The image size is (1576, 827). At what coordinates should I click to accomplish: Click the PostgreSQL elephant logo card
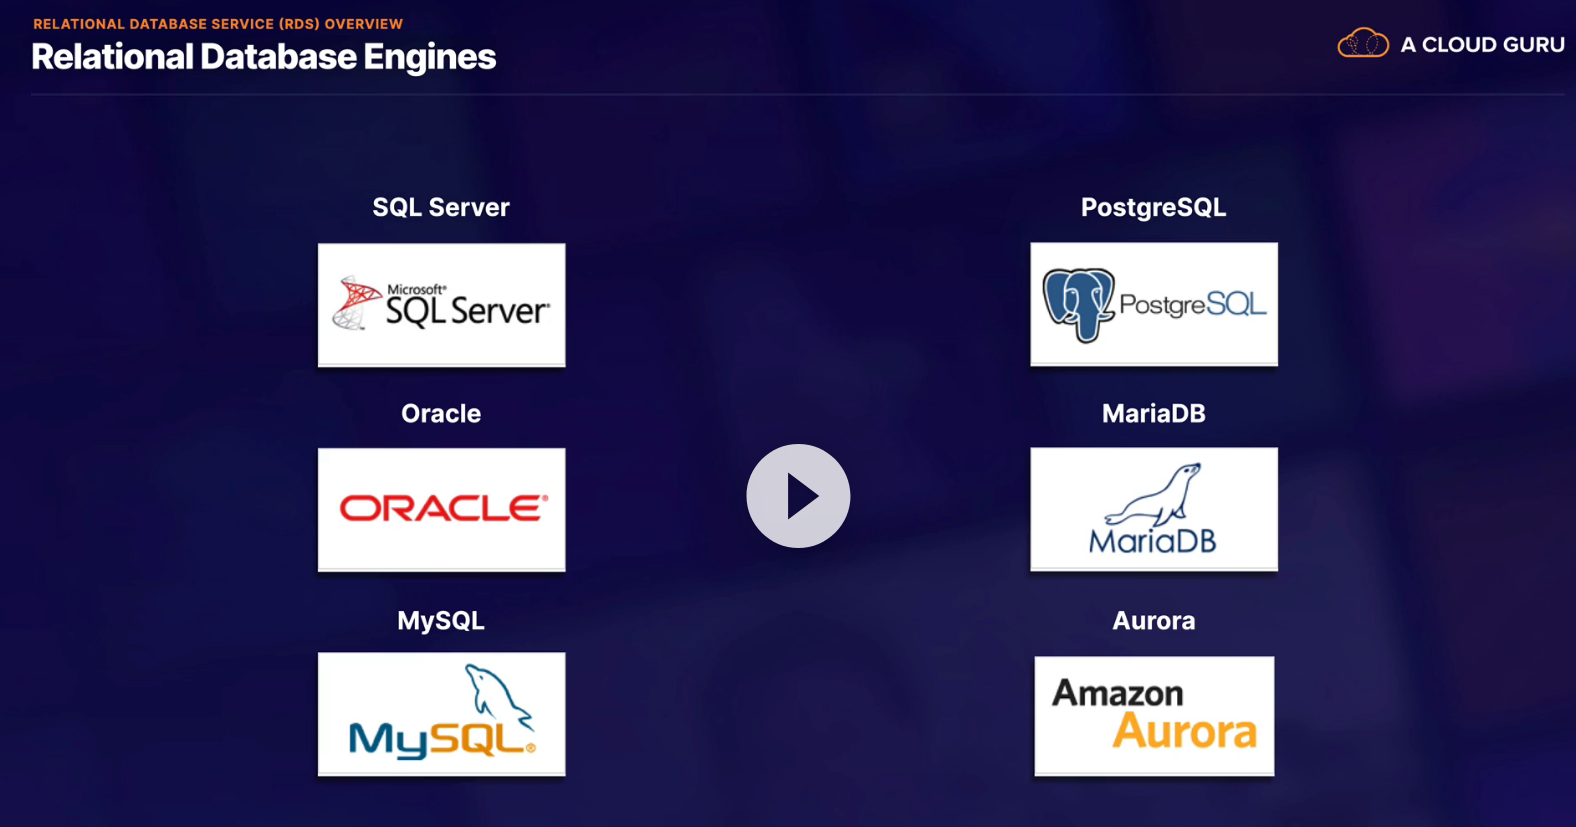pos(1154,304)
